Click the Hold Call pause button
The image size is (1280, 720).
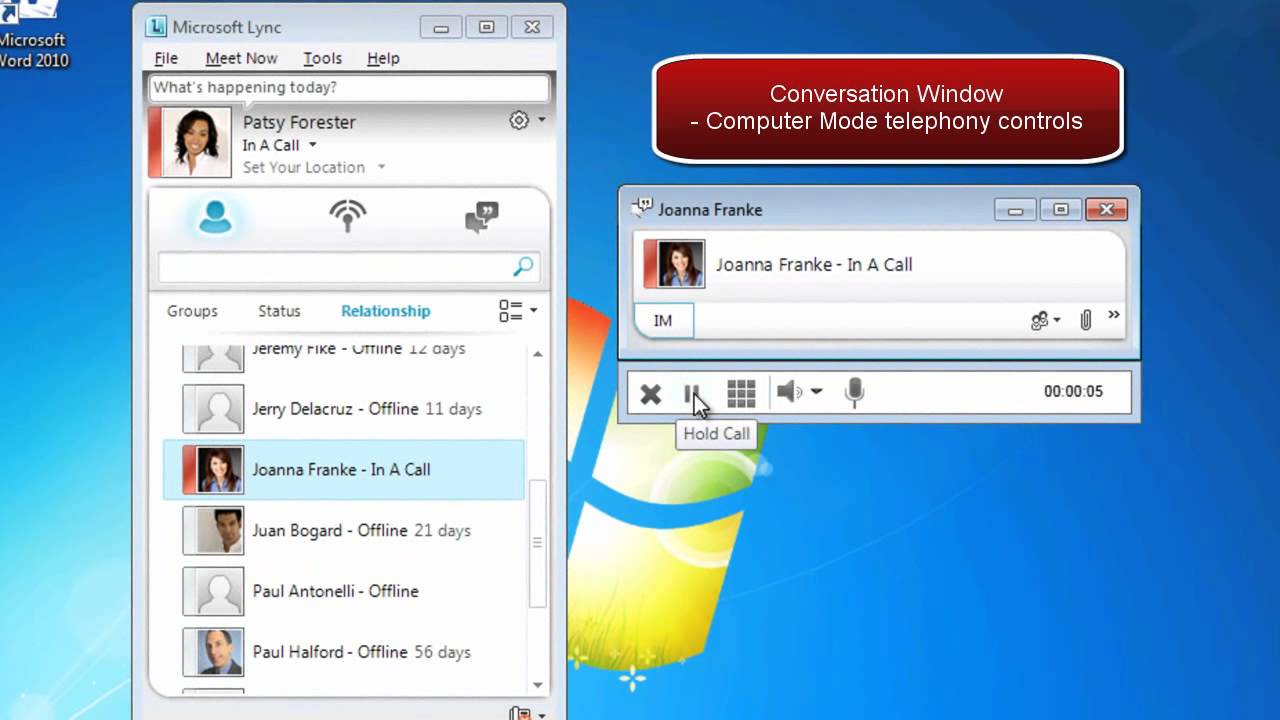point(691,393)
